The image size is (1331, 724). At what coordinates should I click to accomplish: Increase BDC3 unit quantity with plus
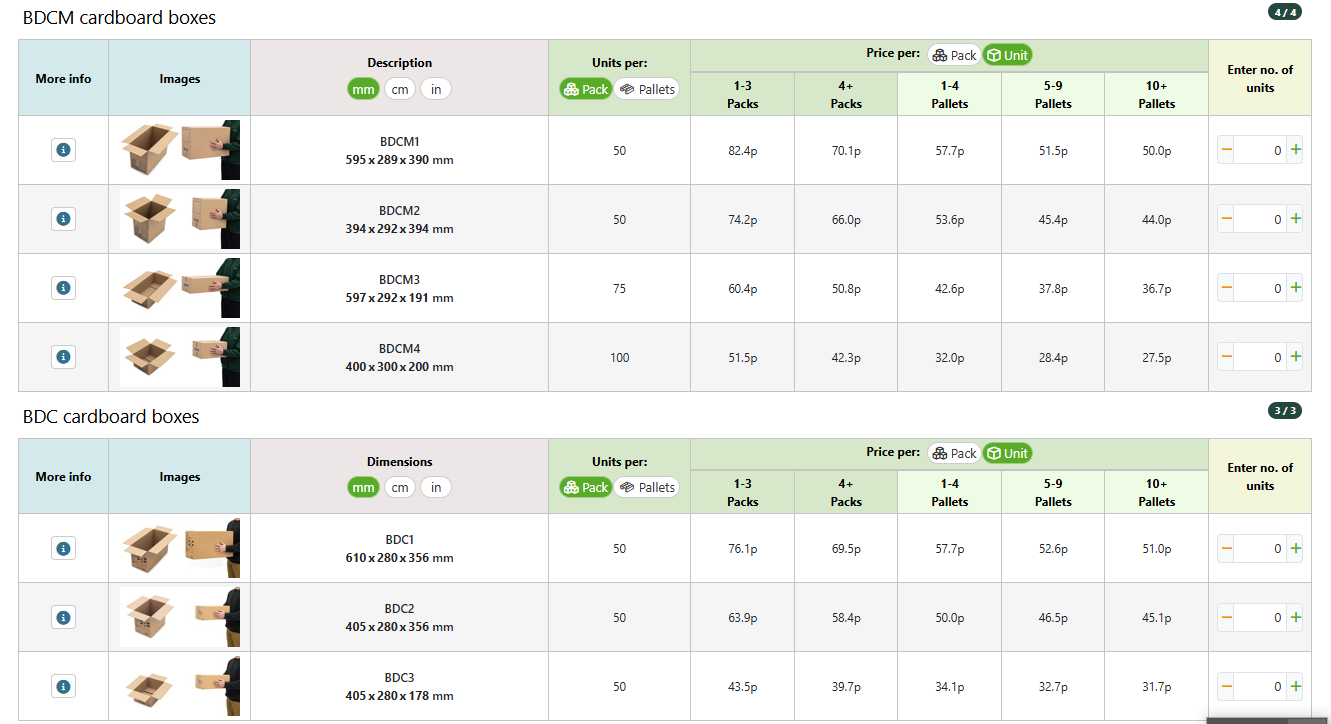click(x=1295, y=686)
